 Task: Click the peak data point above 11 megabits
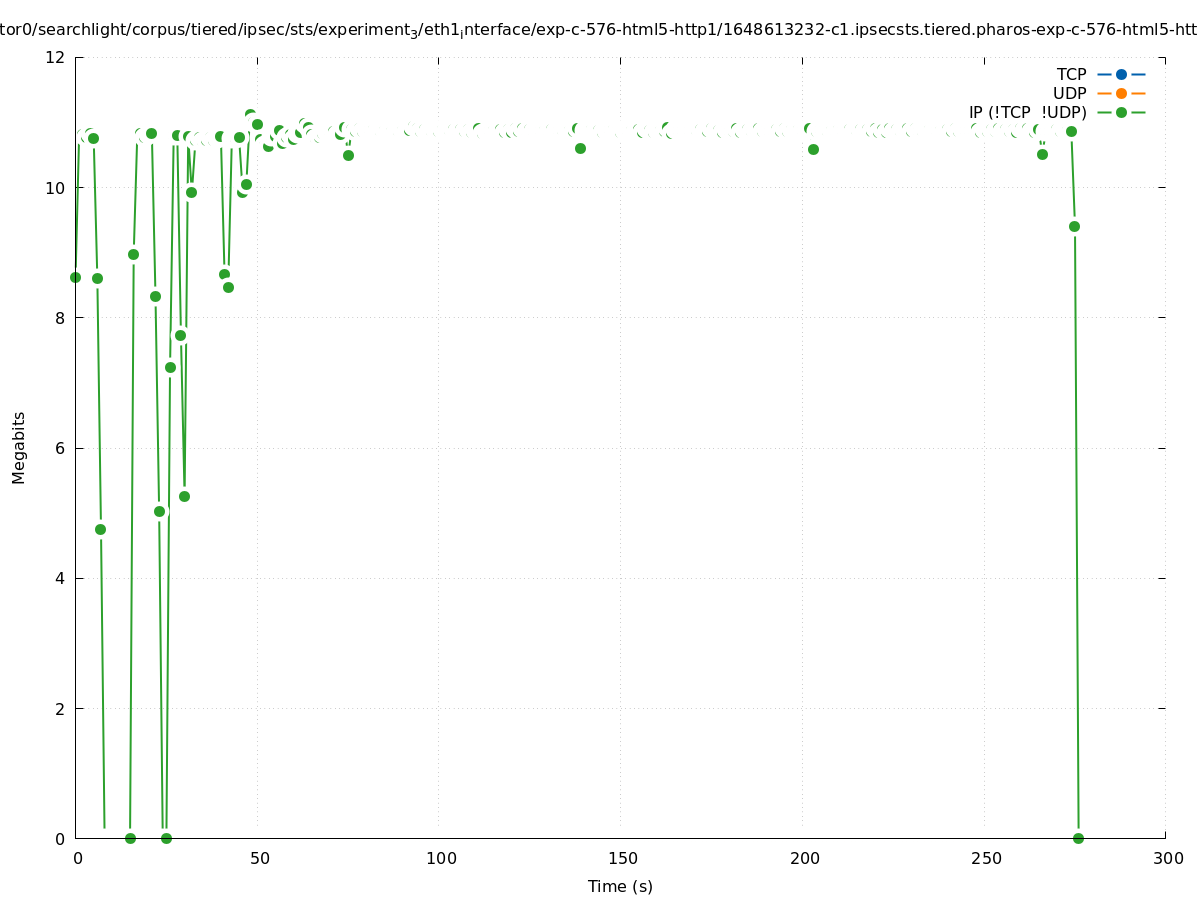coord(250,115)
